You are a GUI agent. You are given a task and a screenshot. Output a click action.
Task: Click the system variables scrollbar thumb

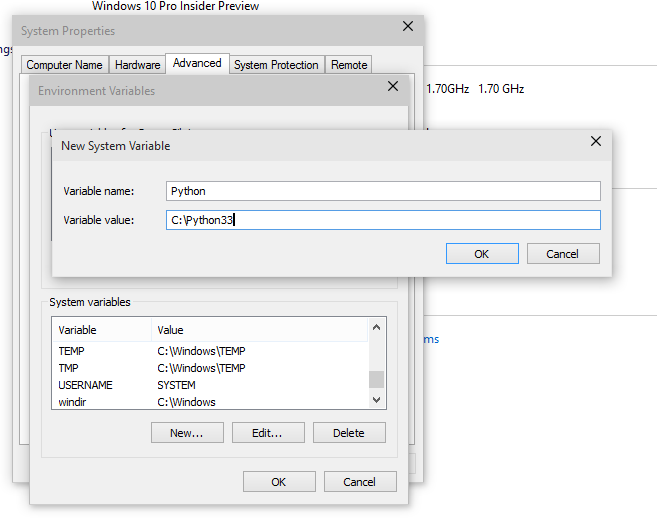376,380
